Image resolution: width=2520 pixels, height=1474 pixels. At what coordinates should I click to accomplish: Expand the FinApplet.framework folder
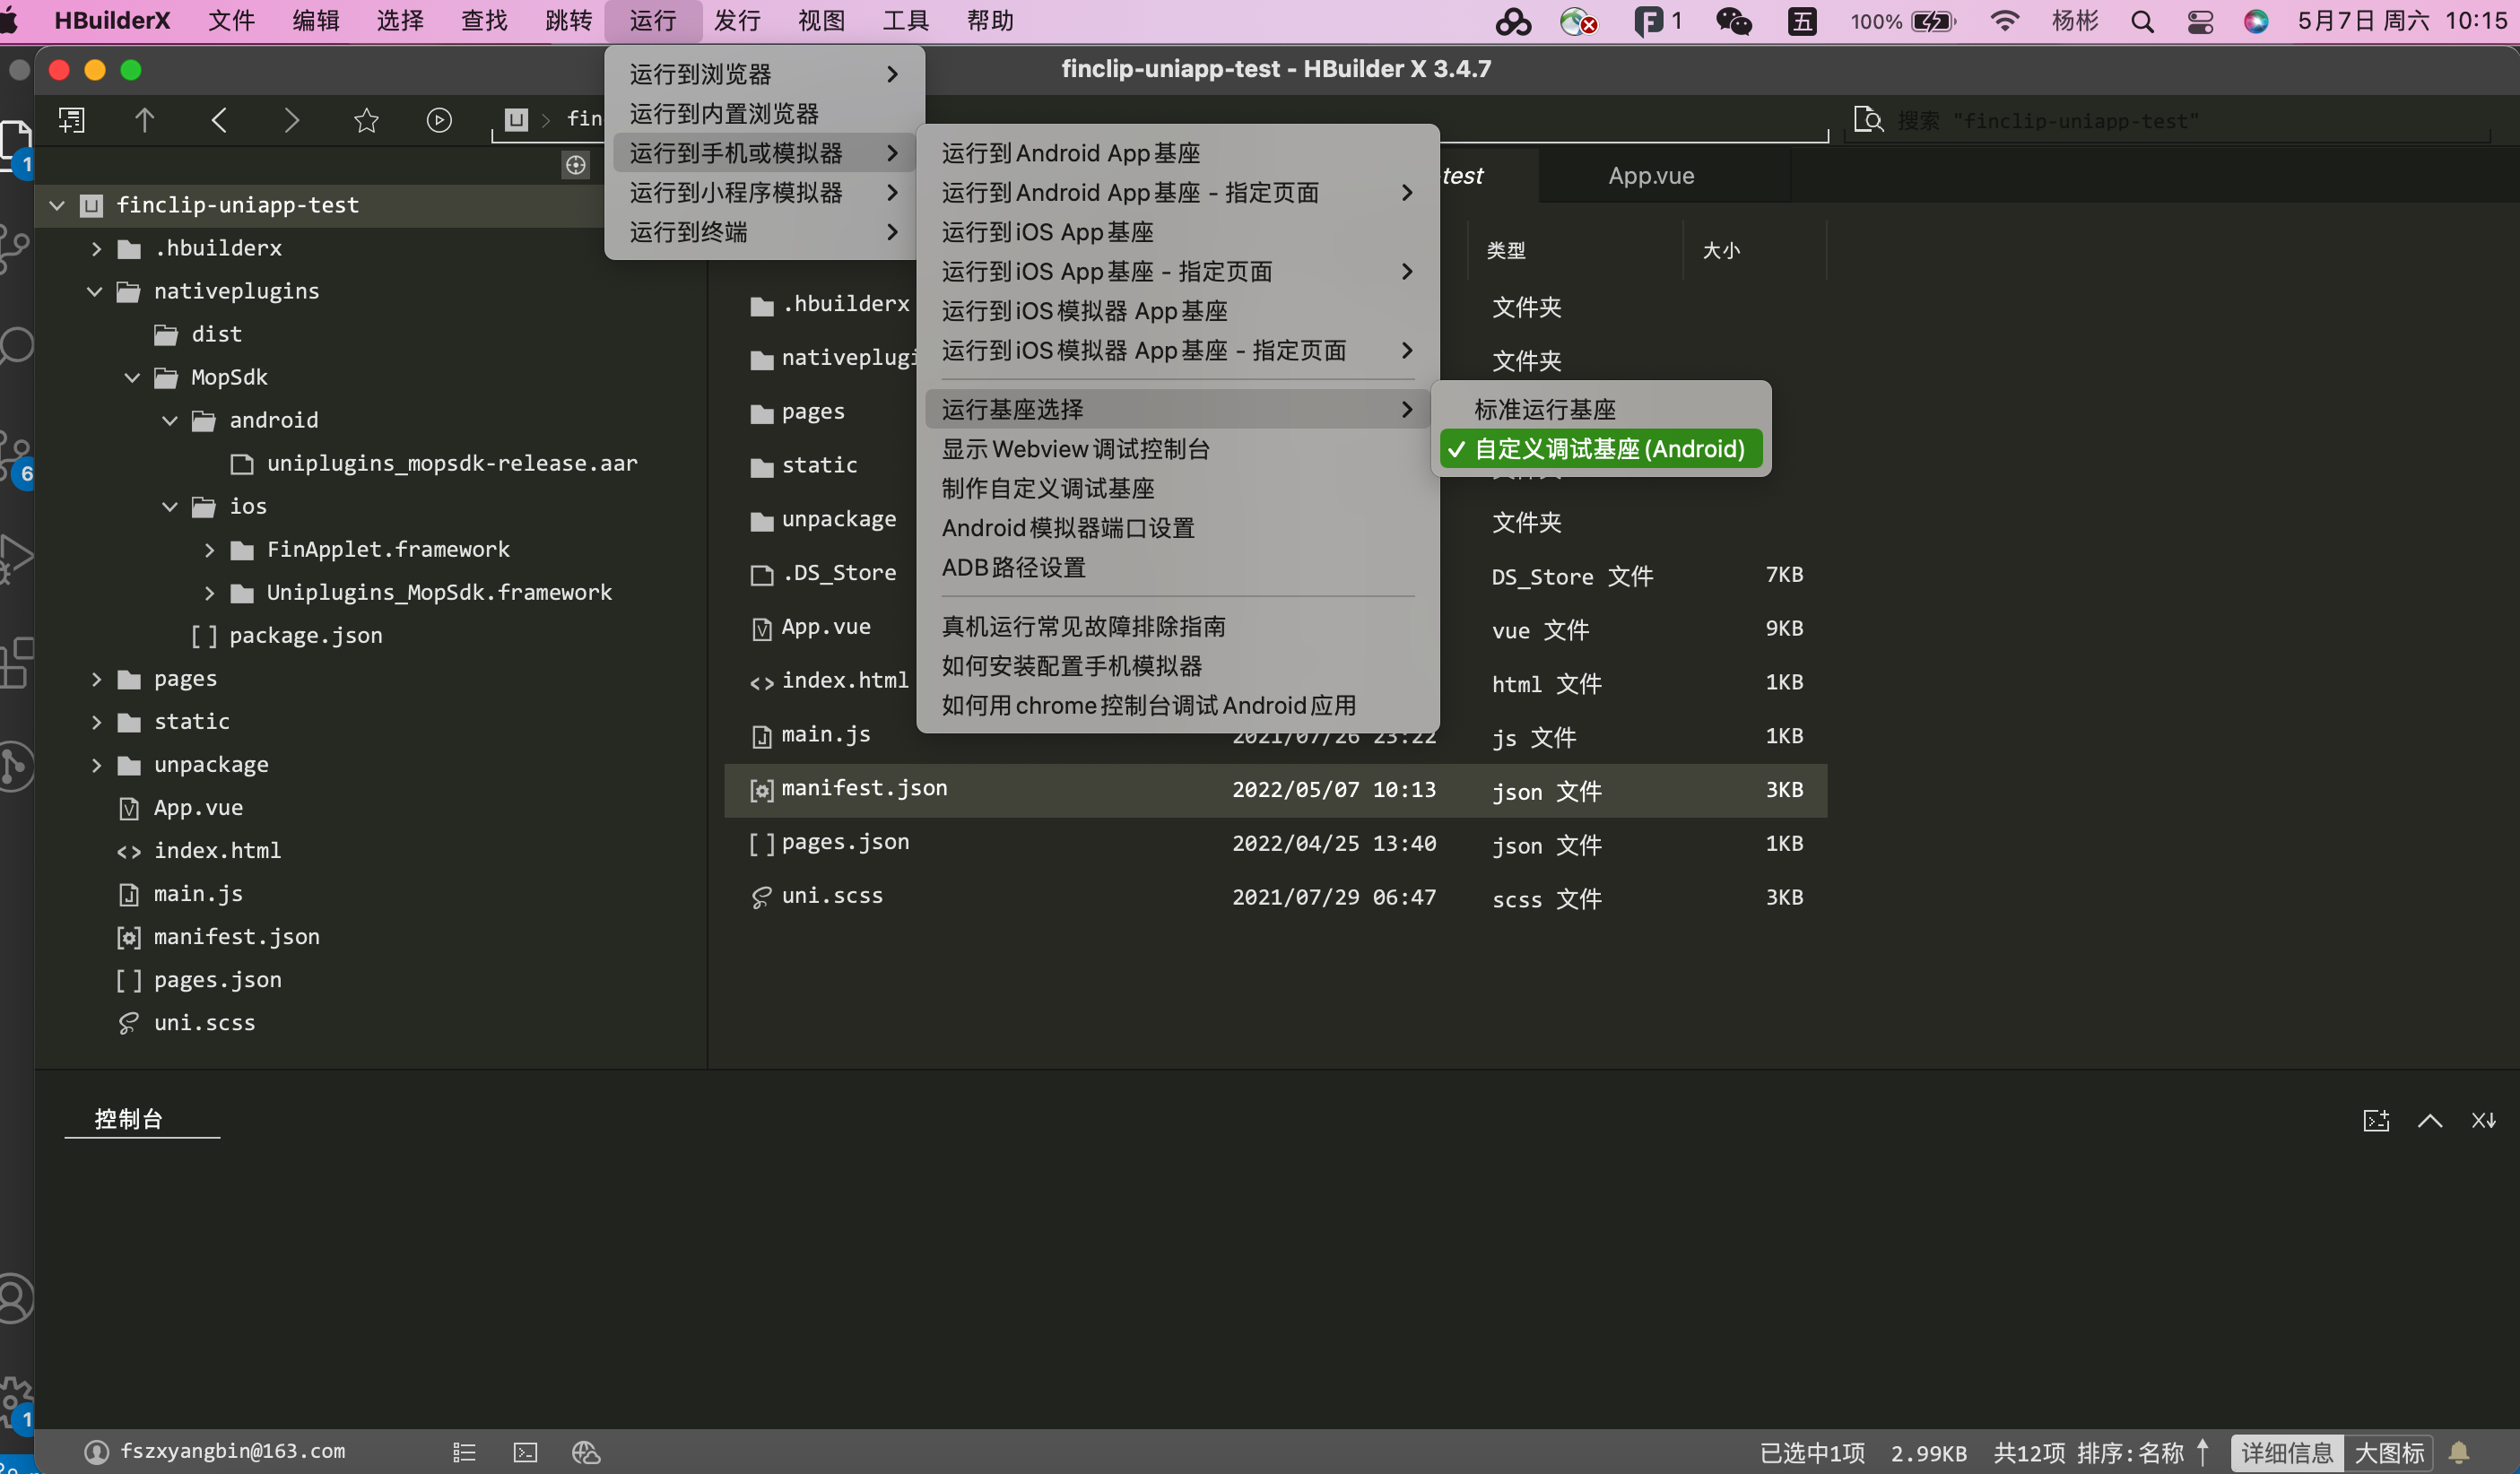209,549
